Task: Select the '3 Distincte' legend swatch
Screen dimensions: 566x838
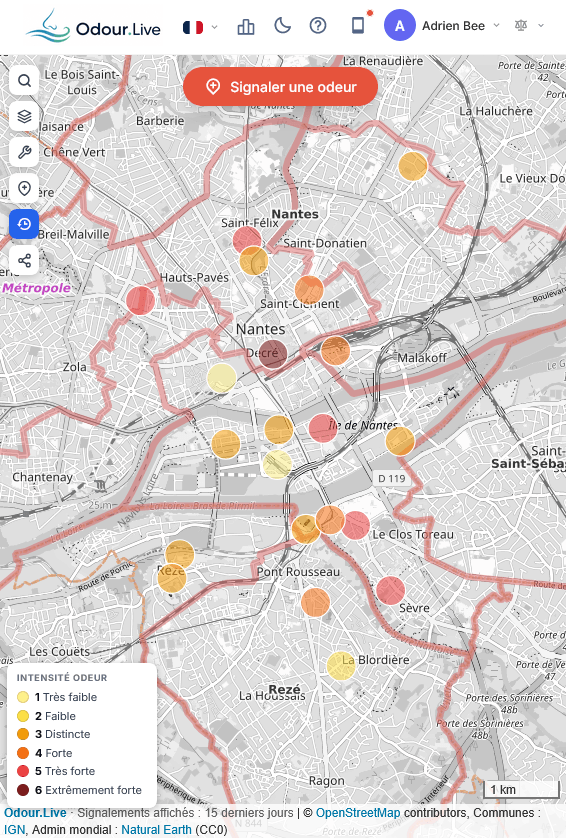Action: click(23, 734)
